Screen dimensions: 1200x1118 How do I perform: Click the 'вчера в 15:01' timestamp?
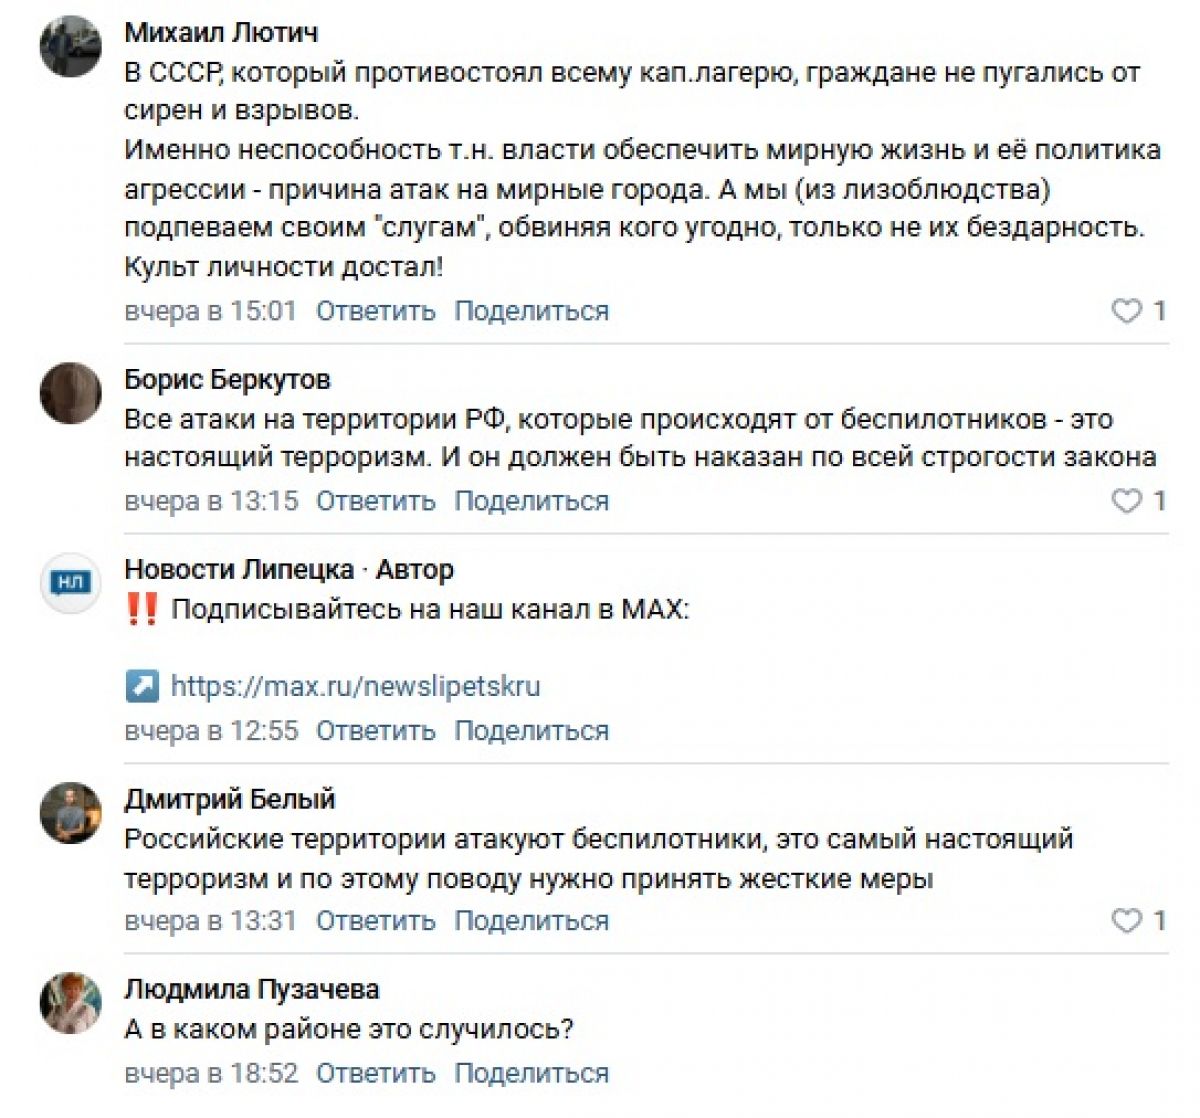tap(211, 311)
